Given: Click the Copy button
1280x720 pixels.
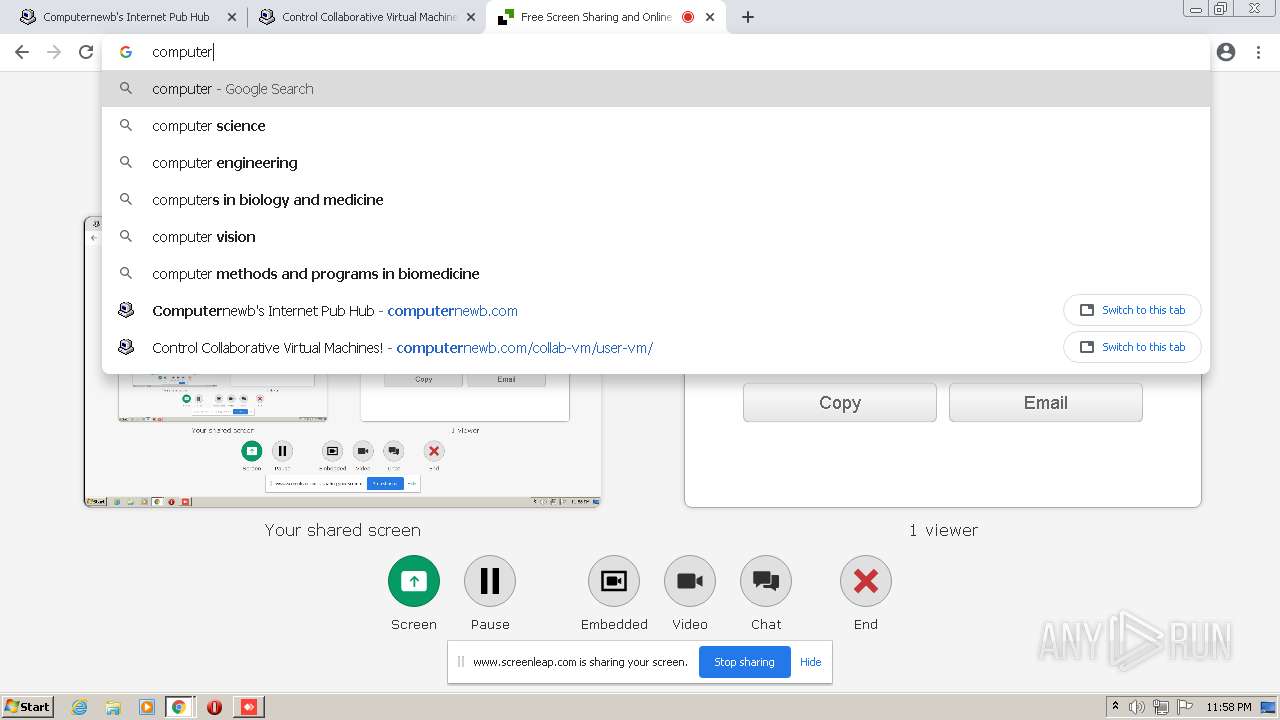Looking at the screenshot, I should tap(840, 402).
